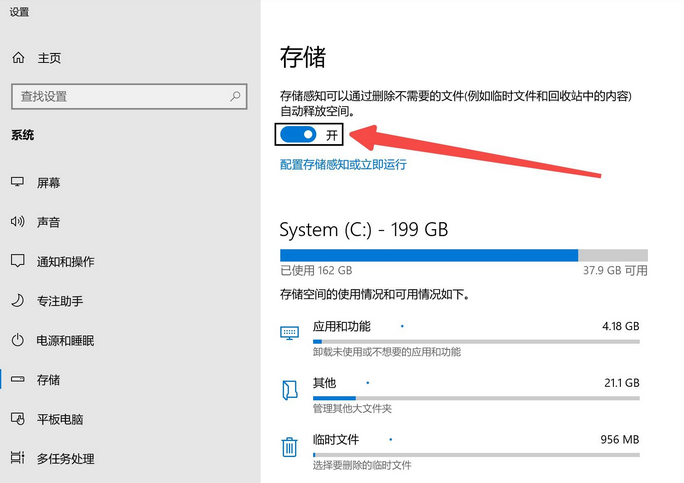This screenshot has width=684, height=483.
Task: Open the 存储 settings page in sidebar
Action: [x=48, y=380]
